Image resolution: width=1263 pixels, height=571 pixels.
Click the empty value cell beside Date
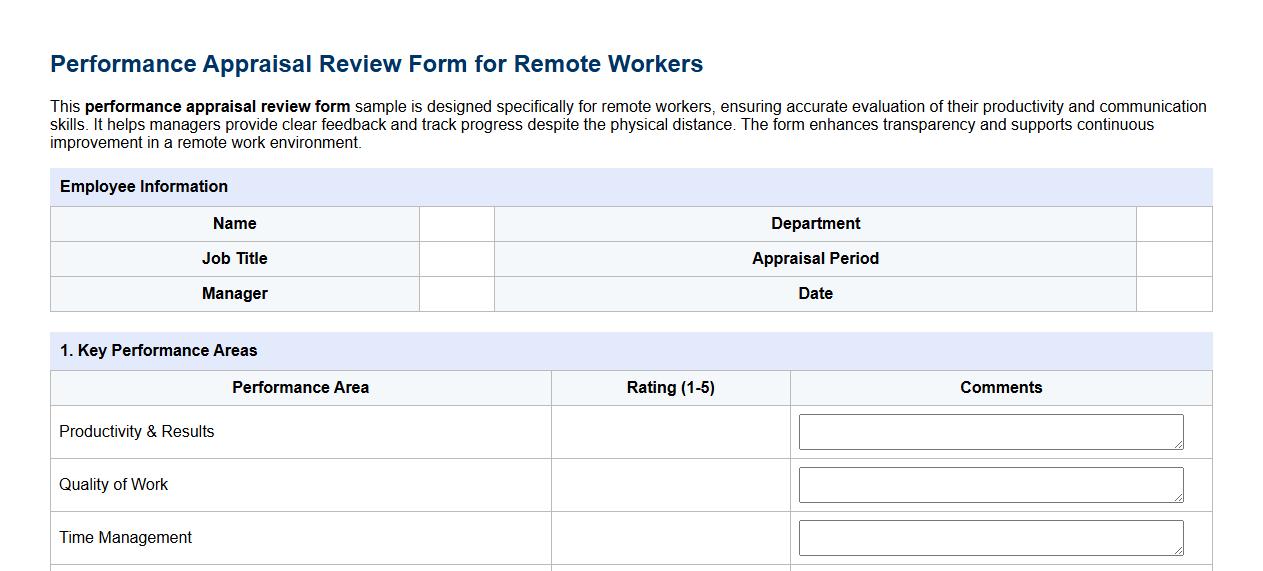coord(1174,294)
